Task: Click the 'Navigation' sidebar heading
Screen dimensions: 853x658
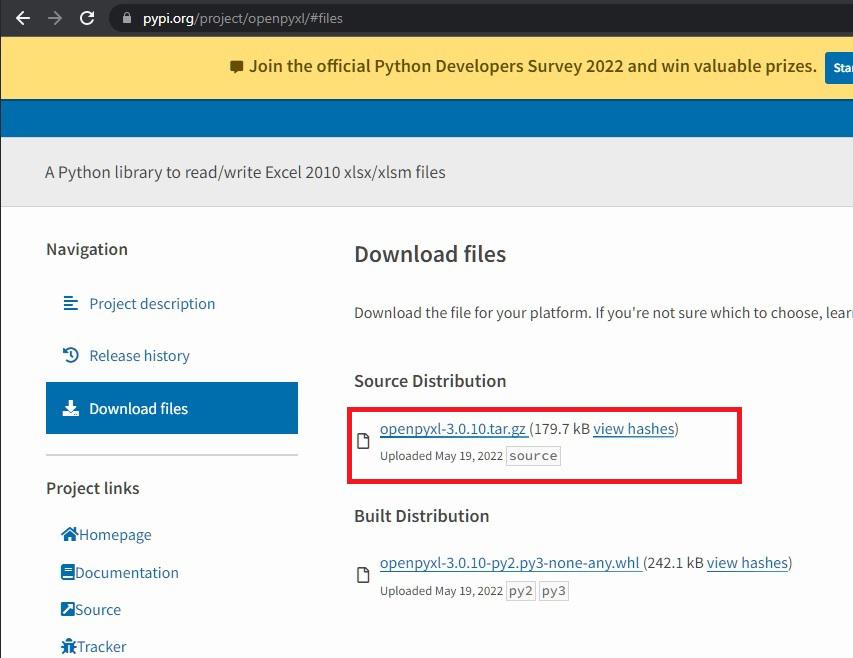Action: click(x=87, y=249)
